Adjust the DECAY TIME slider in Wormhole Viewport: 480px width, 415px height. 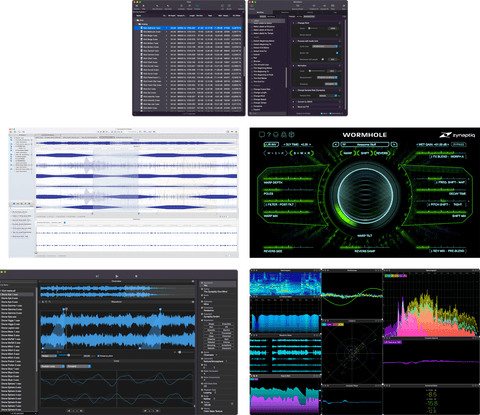[x=441, y=190]
